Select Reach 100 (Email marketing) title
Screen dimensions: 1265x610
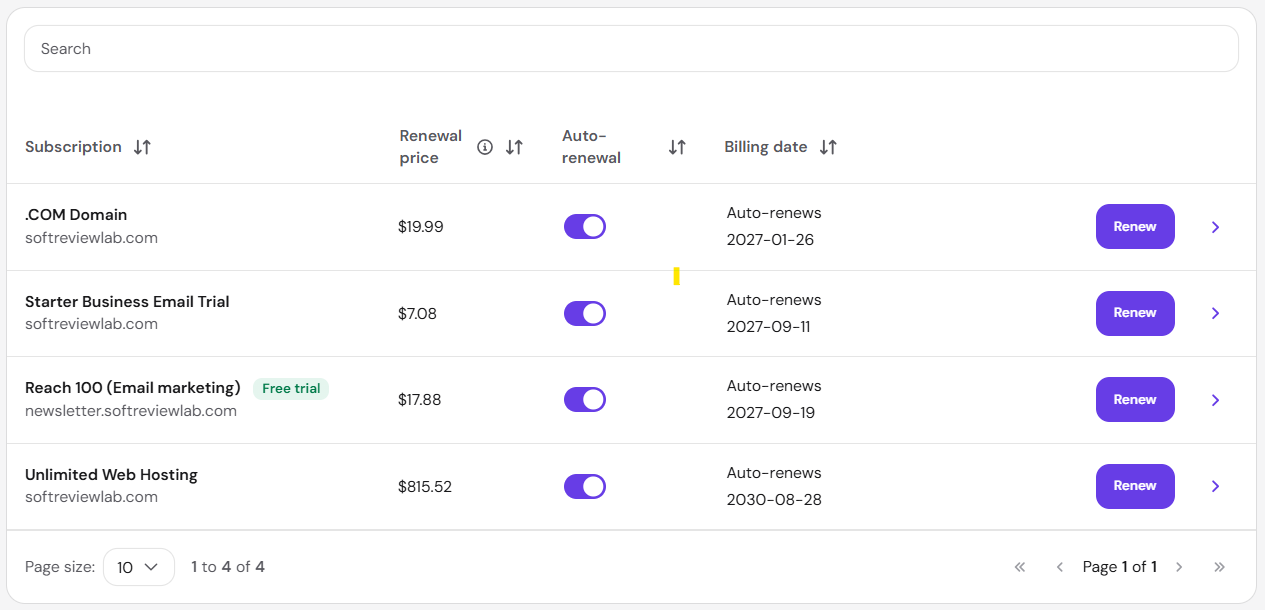coord(133,388)
